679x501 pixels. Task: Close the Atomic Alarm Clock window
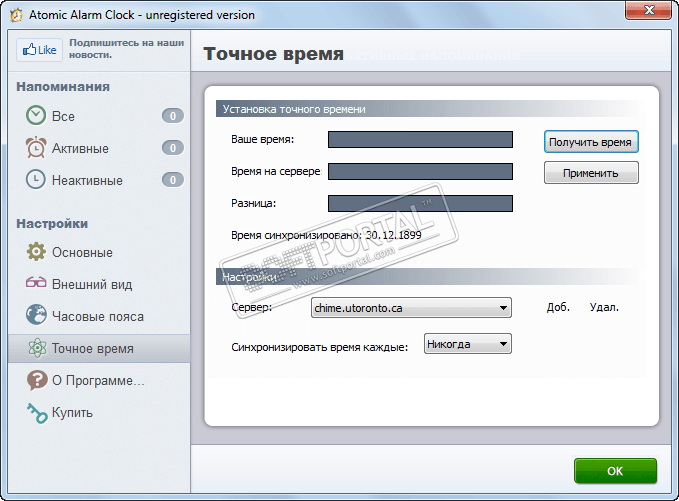coord(648,10)
